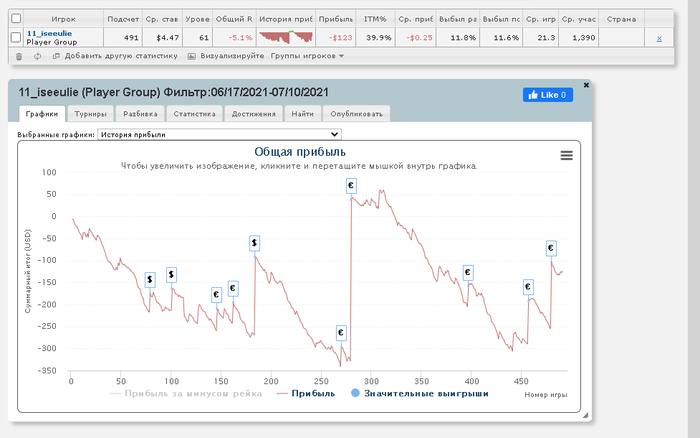Click the count value 491
The height and width of the screenshot is (438, 700).
[131, 38]
